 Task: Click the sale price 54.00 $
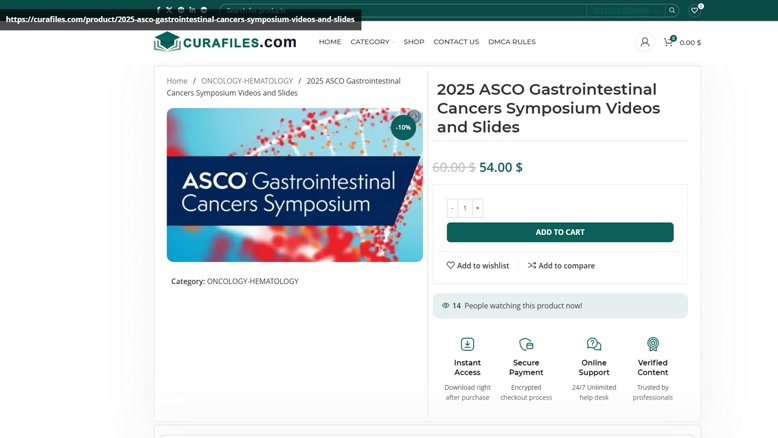[501, 167]
